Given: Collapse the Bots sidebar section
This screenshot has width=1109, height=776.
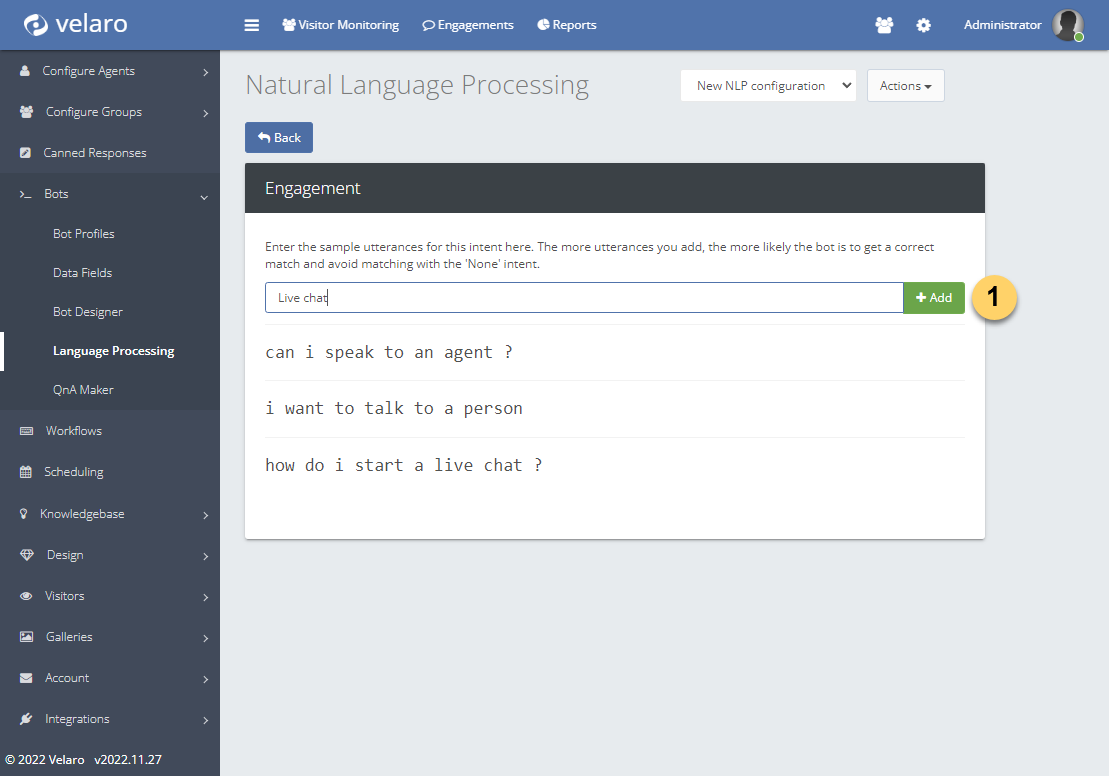Looking at the screenshot, I should 110,194.
